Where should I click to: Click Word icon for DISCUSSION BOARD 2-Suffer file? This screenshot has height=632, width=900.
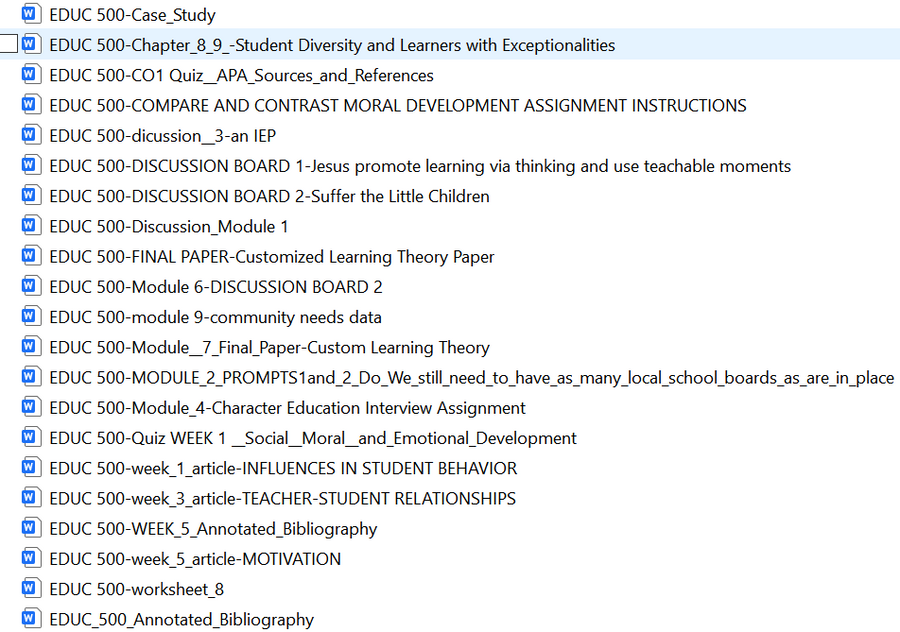pos(31,195)
